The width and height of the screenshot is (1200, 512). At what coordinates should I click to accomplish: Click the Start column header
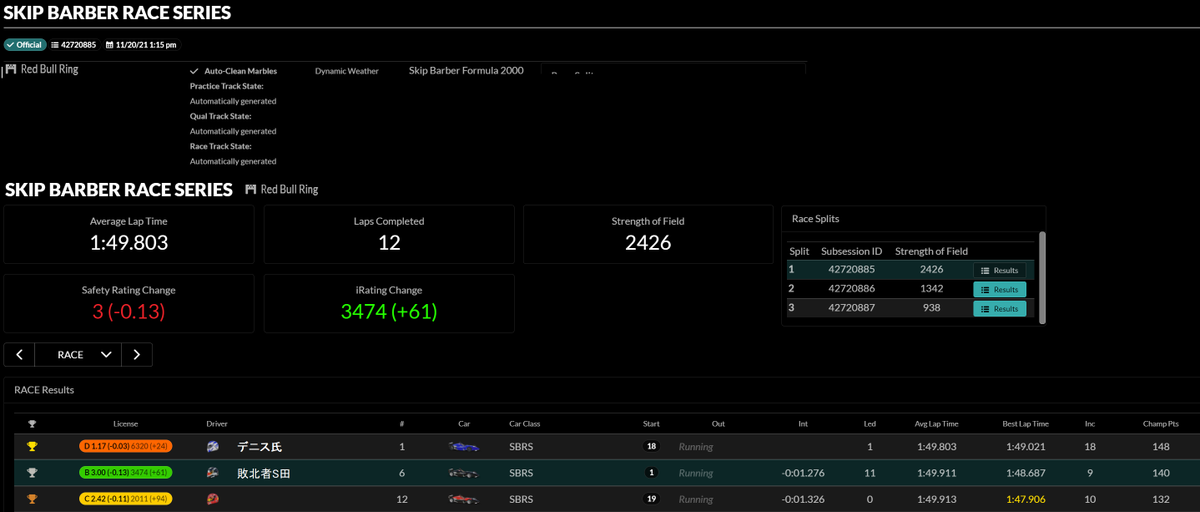(651, 424)
